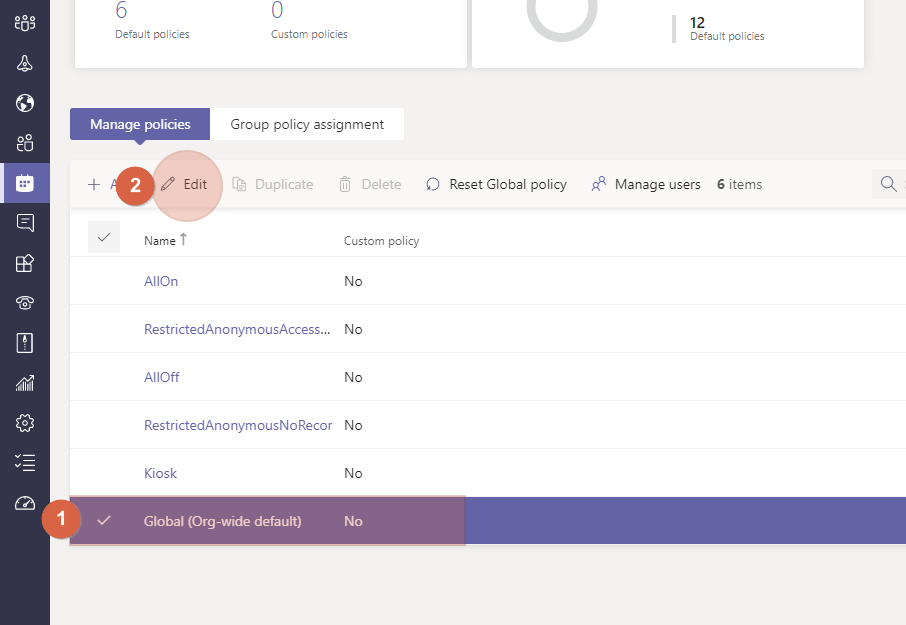Open the Org-wide settings gear icon
906x625 pixels.
click(25, 423)
